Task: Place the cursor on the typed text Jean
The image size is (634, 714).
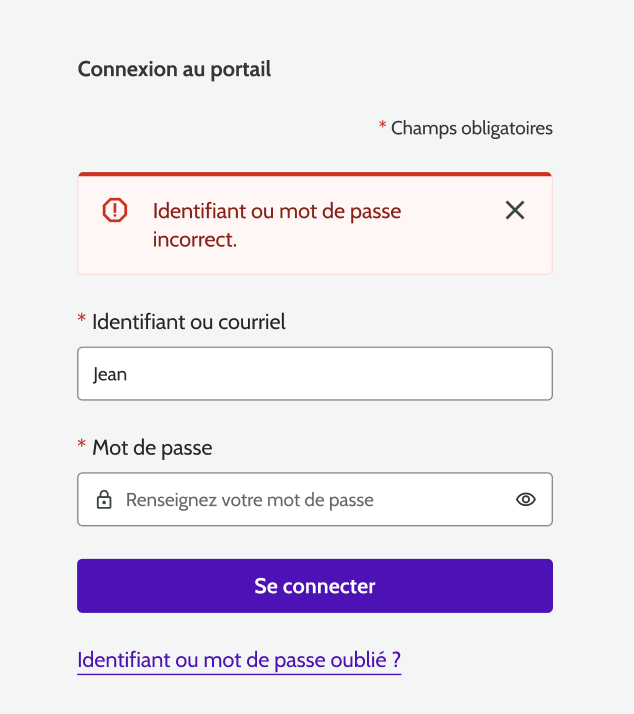Action: click(x=110, y=375)
